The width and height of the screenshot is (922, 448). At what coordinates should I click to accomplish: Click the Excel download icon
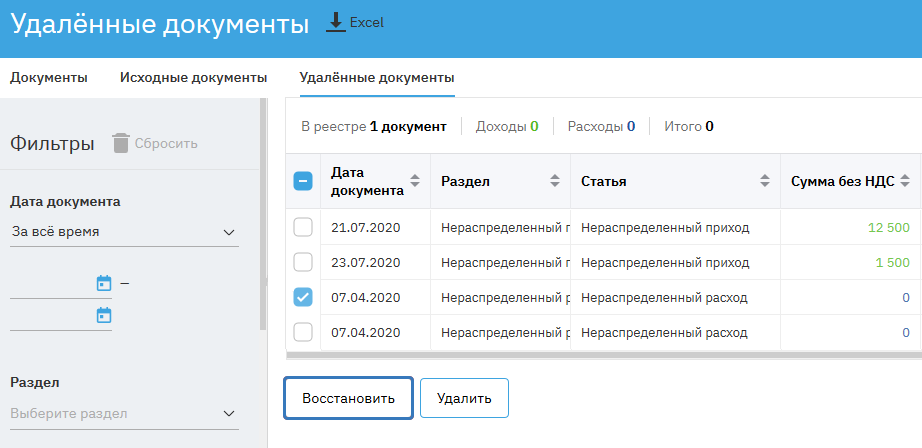[337, 22]
